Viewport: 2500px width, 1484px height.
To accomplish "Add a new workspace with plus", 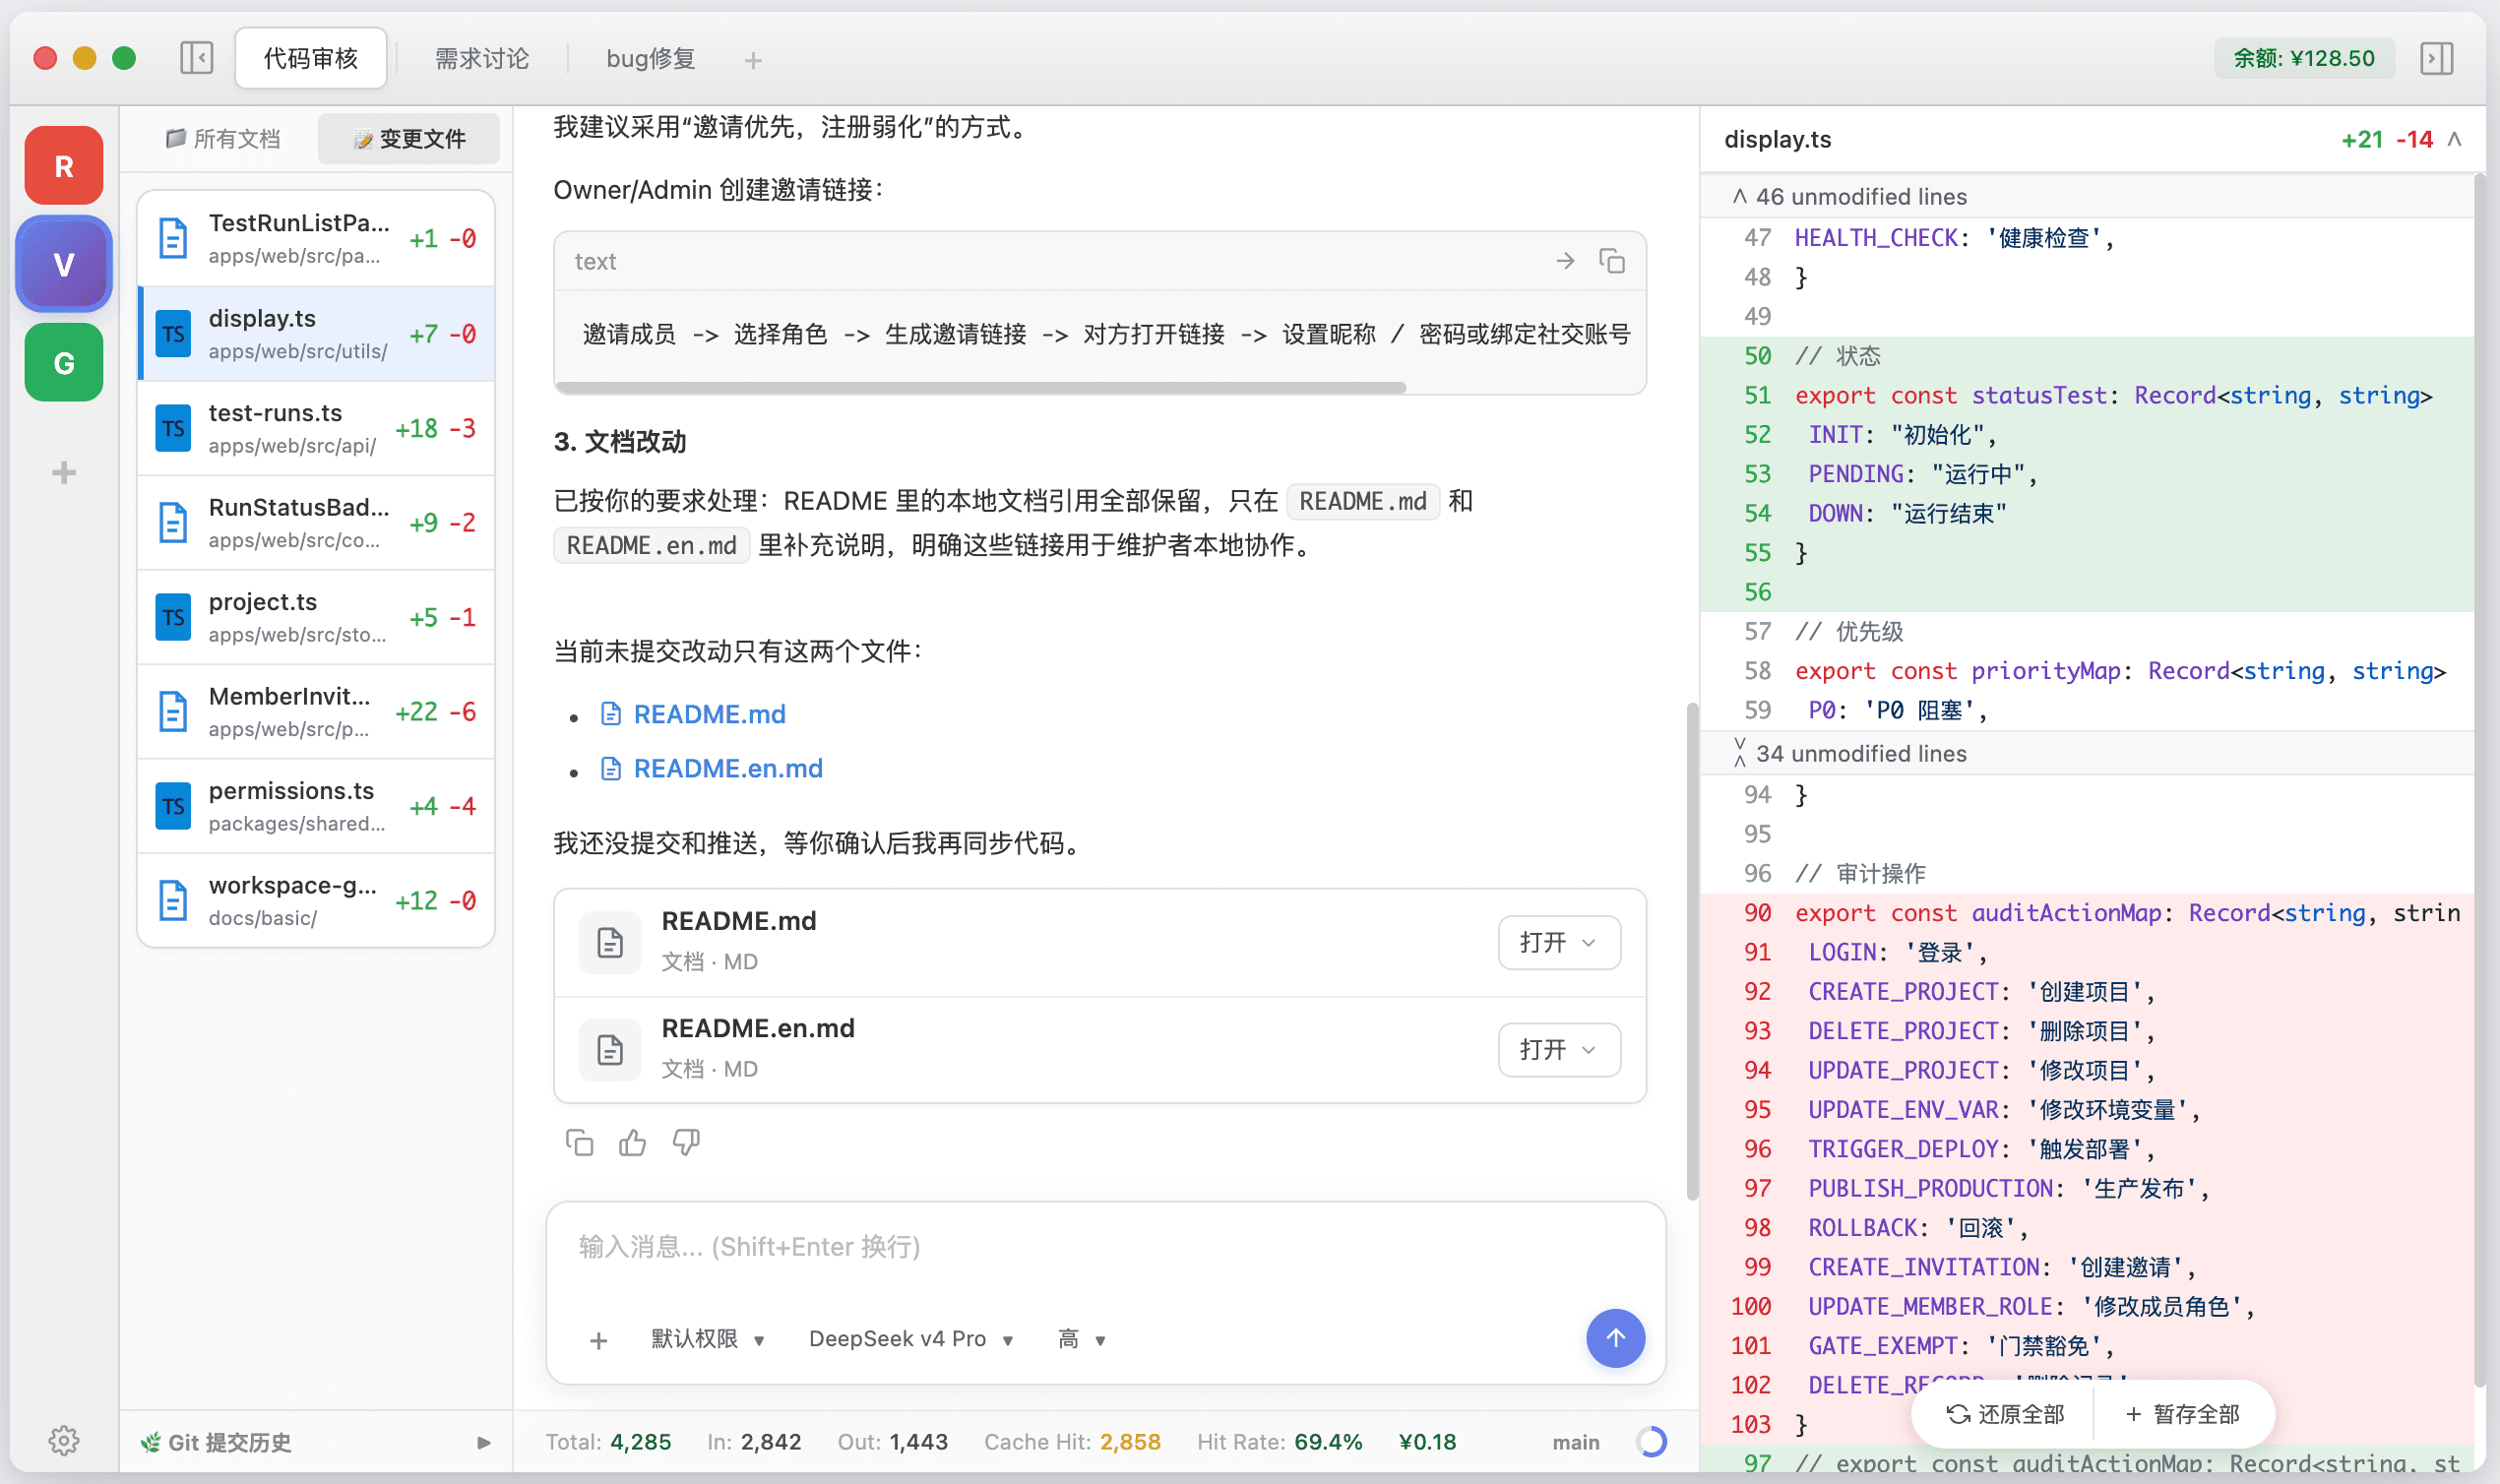I will tap(64, 472).
